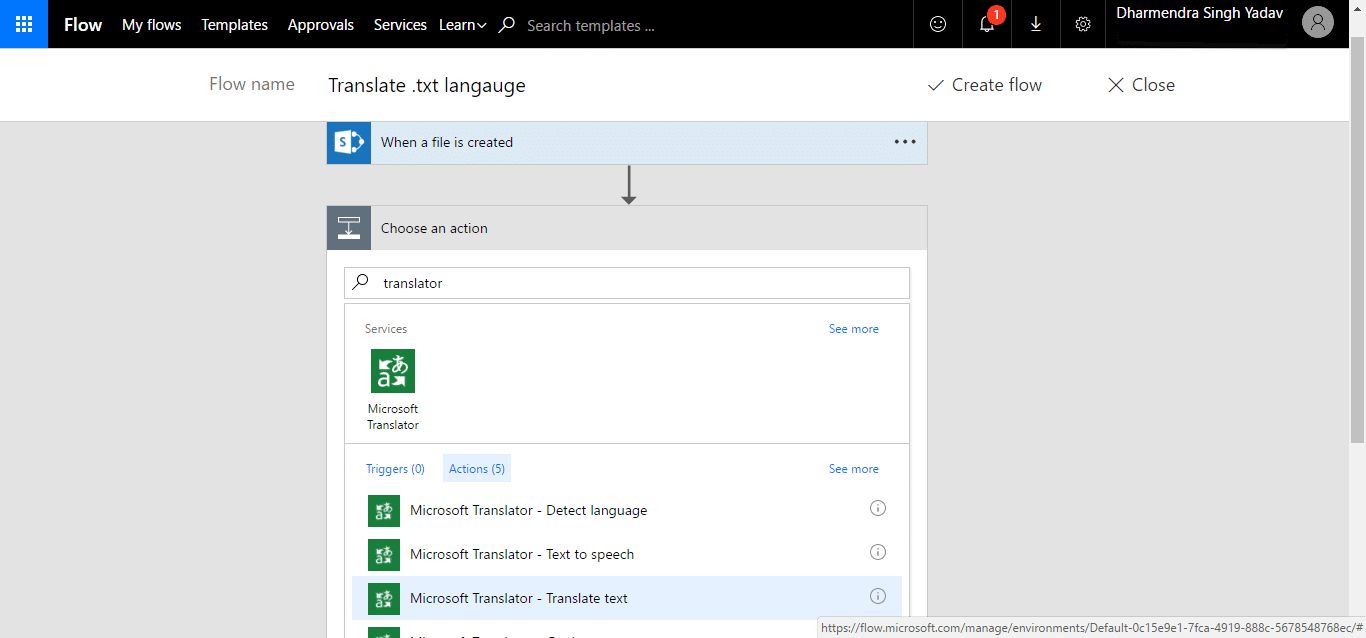The width and height of the screenshot is (1366, 638).
Task: Open the Services page
Action: [x=400, y=25]
